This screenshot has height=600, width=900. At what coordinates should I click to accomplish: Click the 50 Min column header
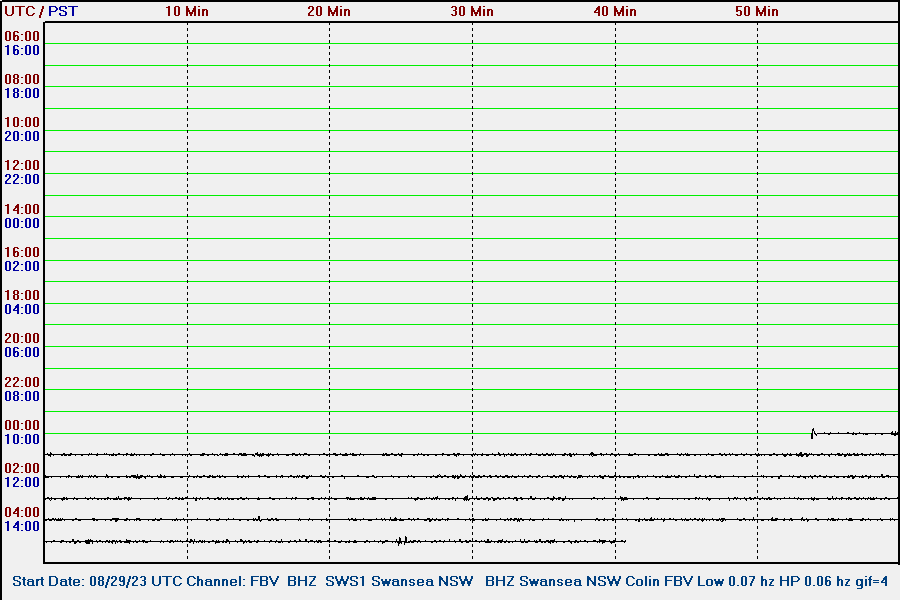click(757, 11)
